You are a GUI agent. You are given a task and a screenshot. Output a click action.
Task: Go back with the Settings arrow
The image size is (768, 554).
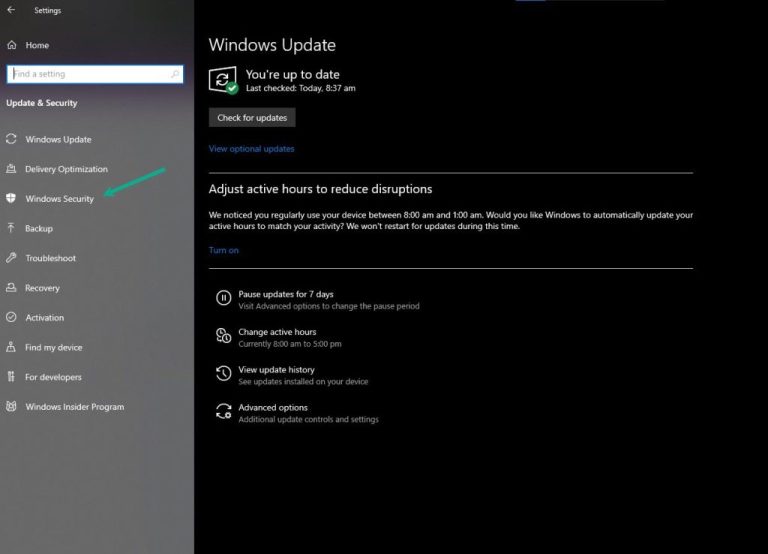tap(11, 10)
